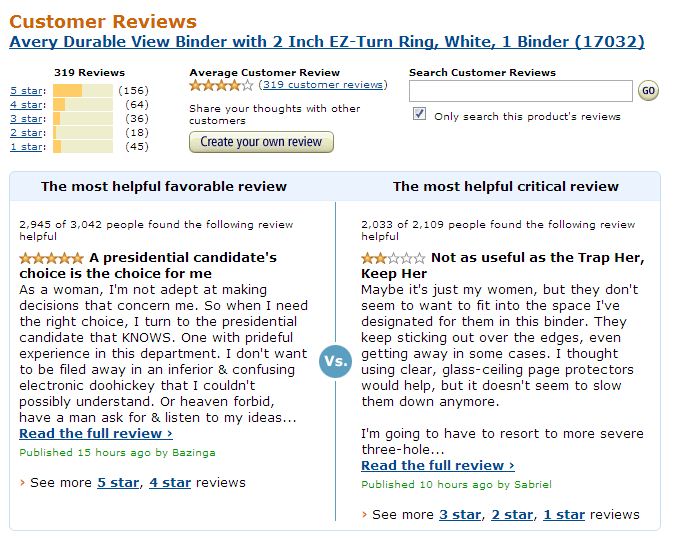Image resolution: width=678 pixels, height=541 pixels.
Task: See more 4 star reviews under favorable review
Action: [170, 483]
